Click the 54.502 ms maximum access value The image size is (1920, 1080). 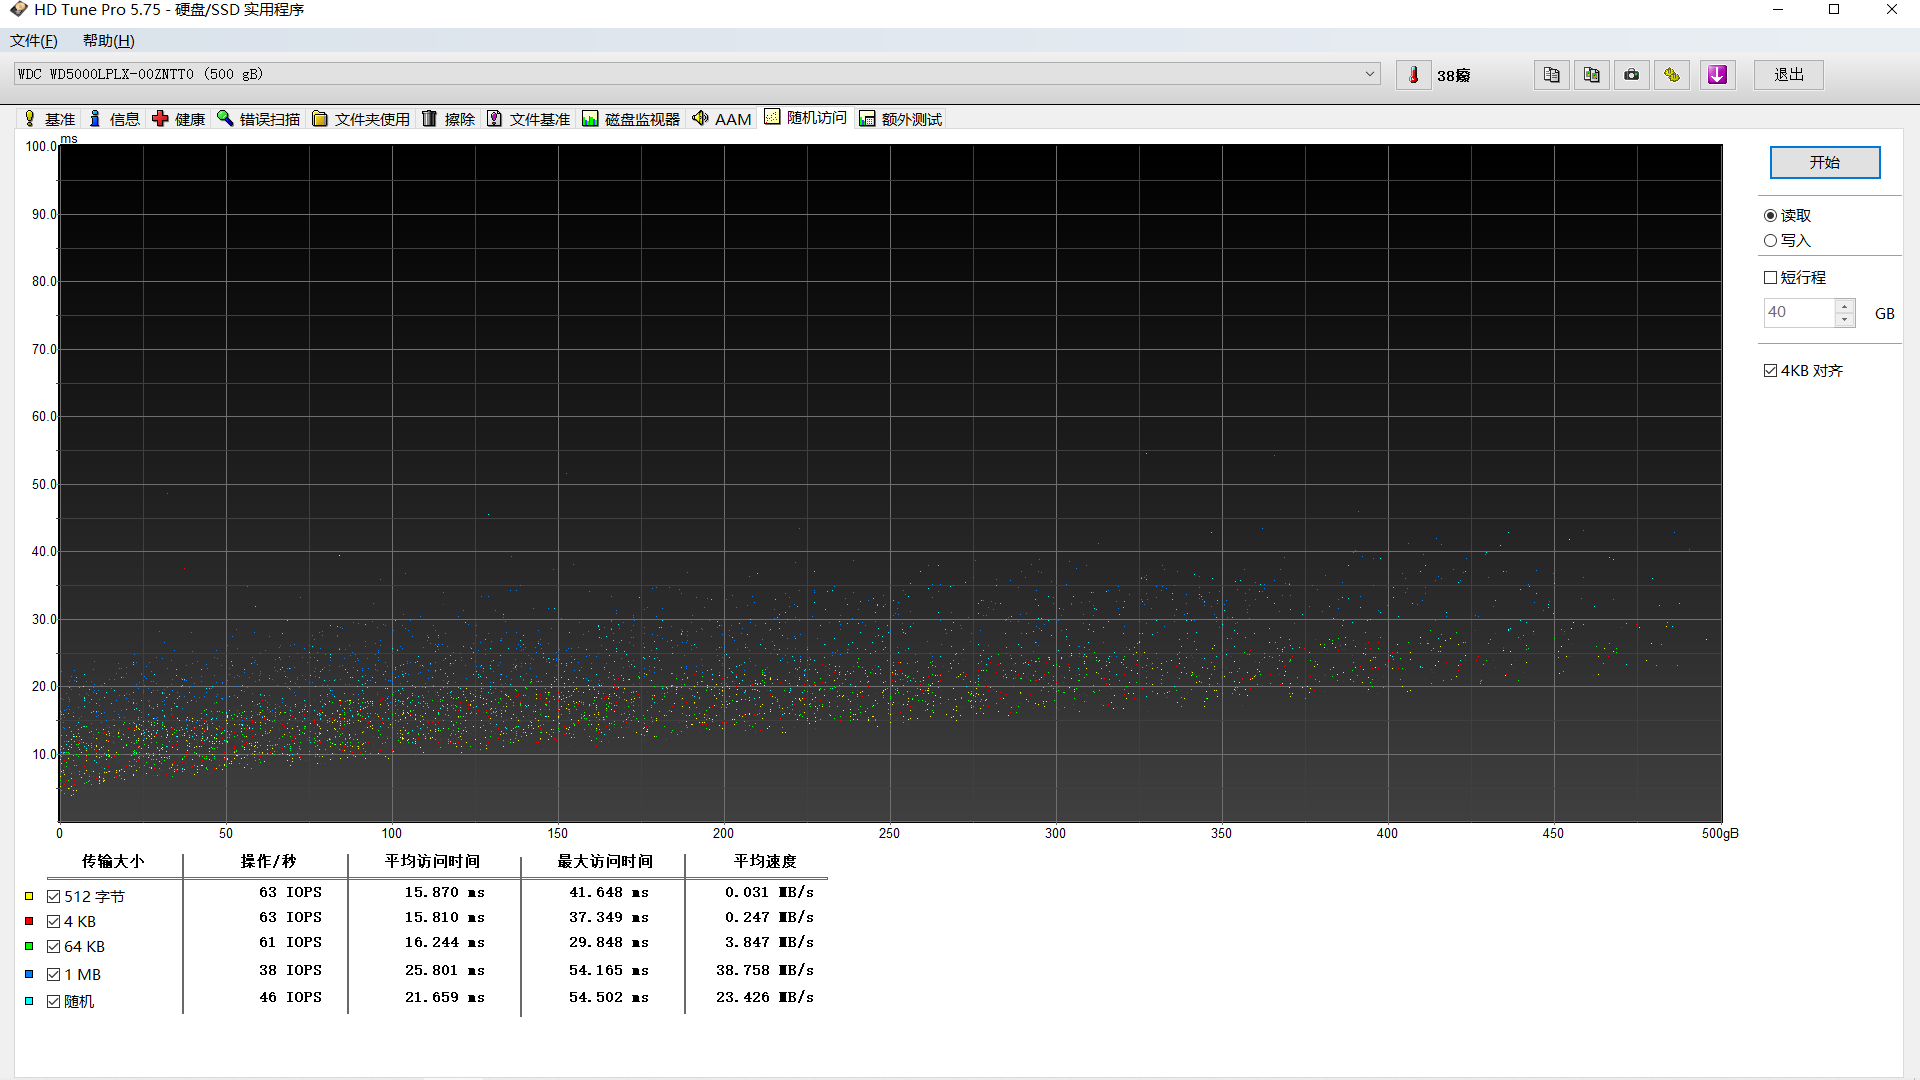[609, 998]
